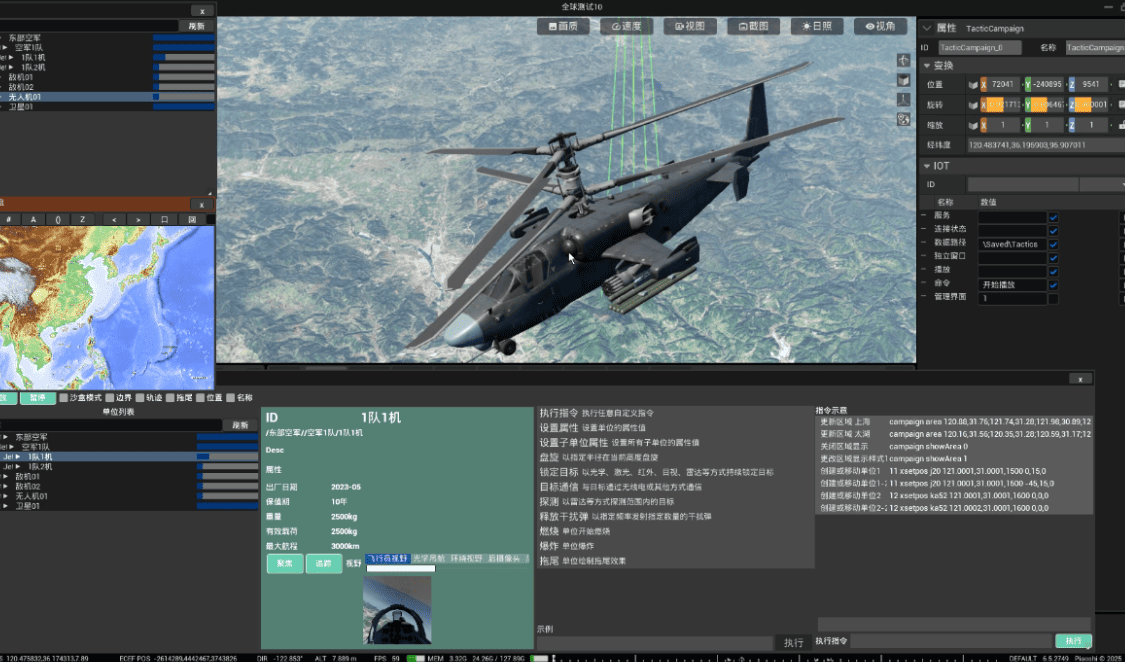Click the compass icon in viewport

point(904,60)
